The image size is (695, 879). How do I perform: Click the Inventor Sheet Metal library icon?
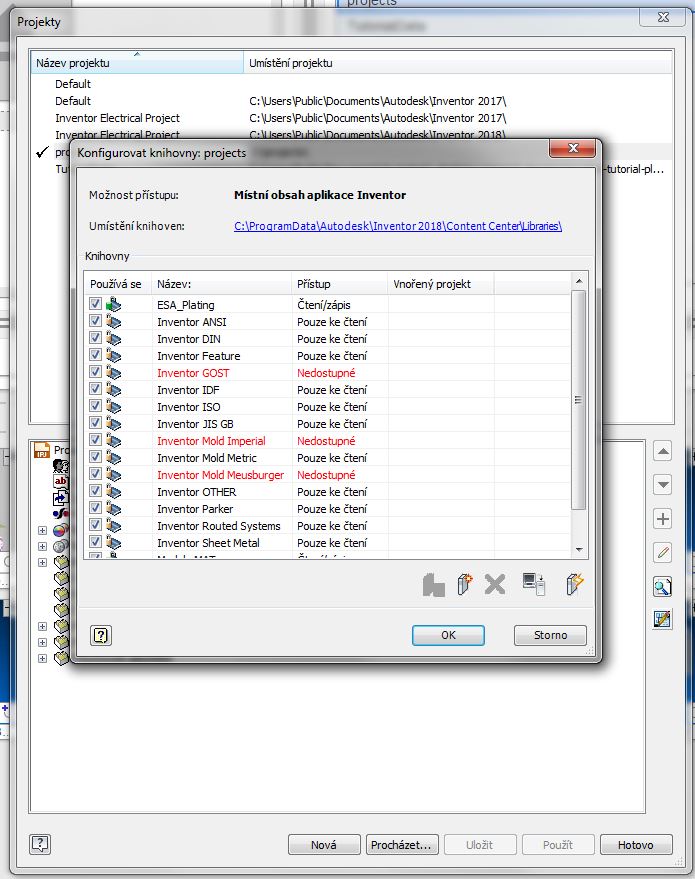(x=113, y=543)
